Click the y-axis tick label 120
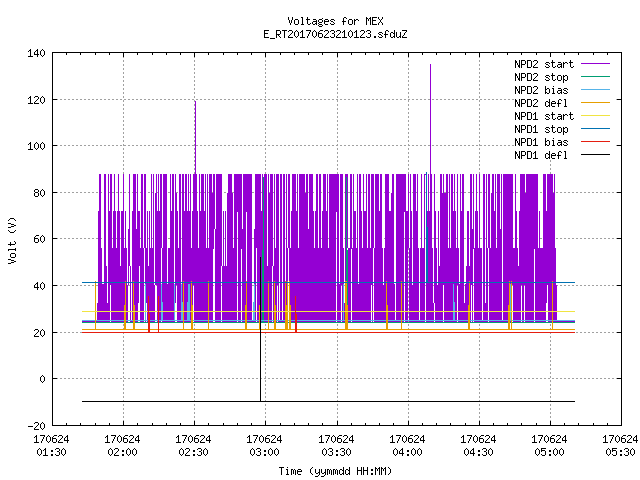 click(36, 100)
